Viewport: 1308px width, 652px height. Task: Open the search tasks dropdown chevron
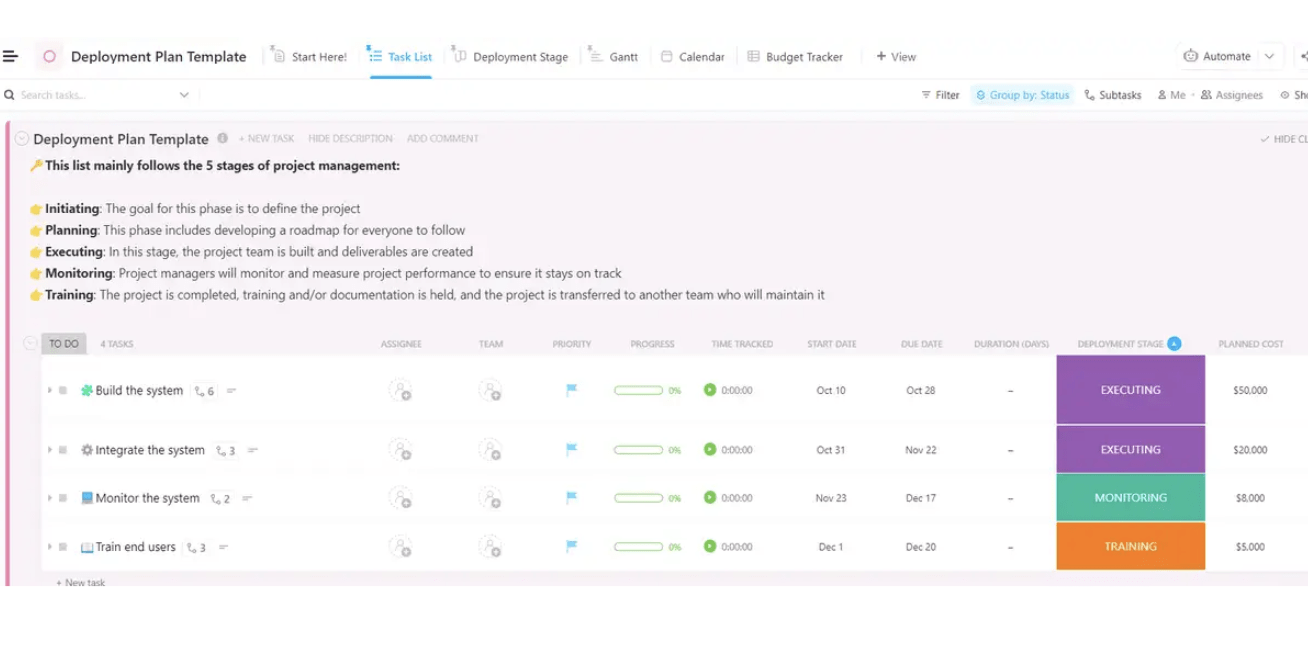pos(184,95)
